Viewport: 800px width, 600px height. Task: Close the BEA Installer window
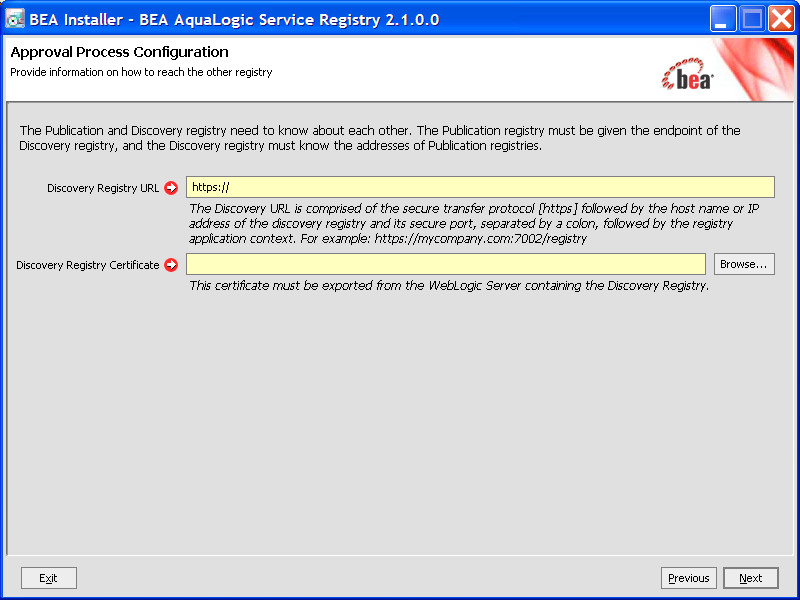[781, 19]
